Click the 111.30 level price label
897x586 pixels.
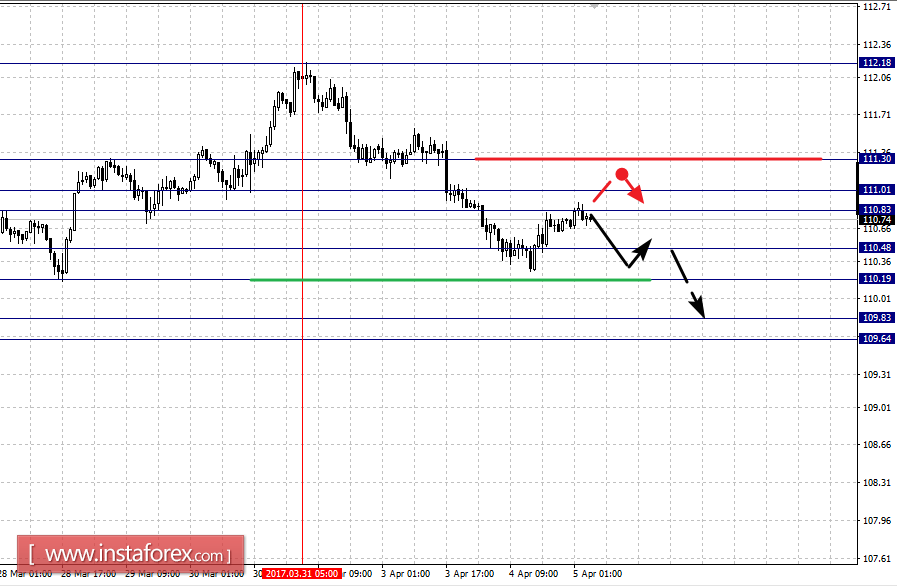pyautogui.click(x=876, y=159)
